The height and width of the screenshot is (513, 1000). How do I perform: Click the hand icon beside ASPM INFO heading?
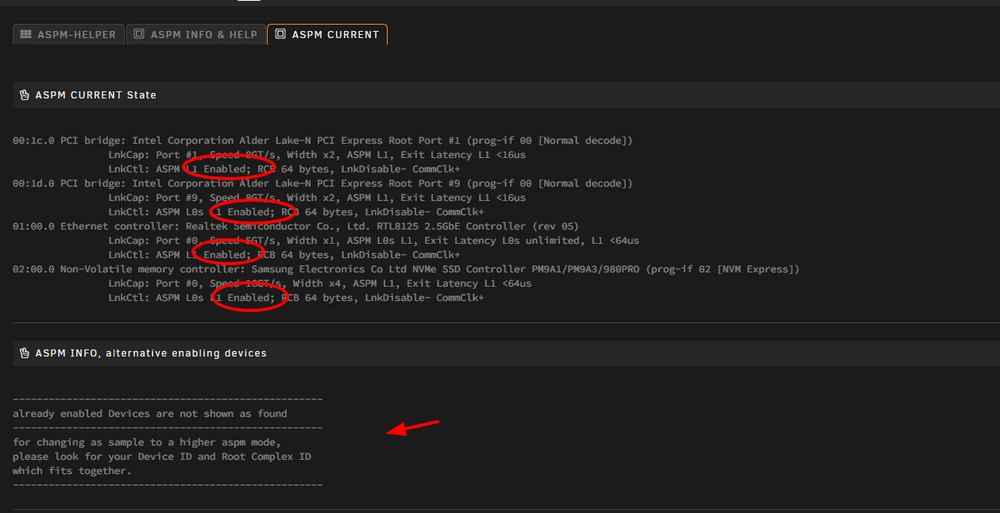(x=24, y=353)
